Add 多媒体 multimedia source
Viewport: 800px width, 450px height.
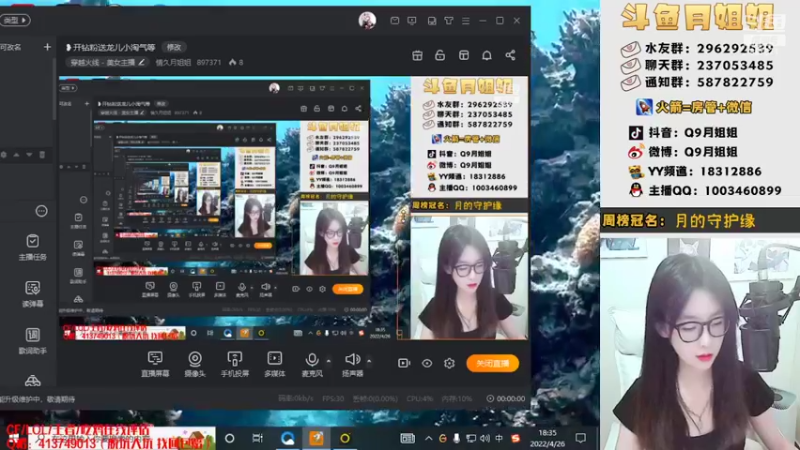pyautogui.click(x=274, y=364)
